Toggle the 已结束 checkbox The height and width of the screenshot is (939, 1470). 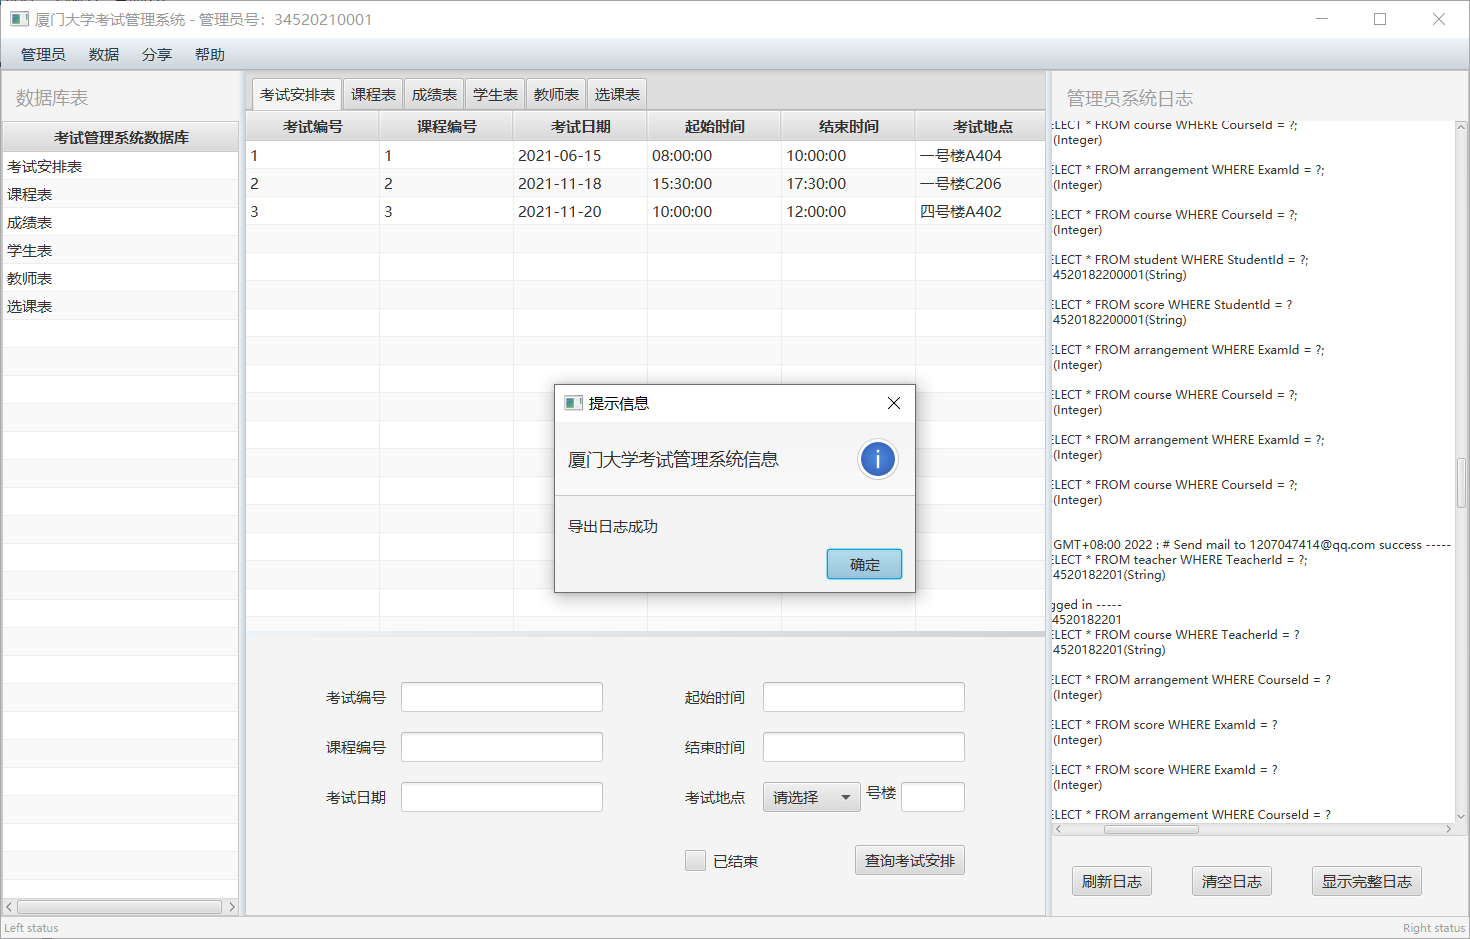tap(695, 860)
